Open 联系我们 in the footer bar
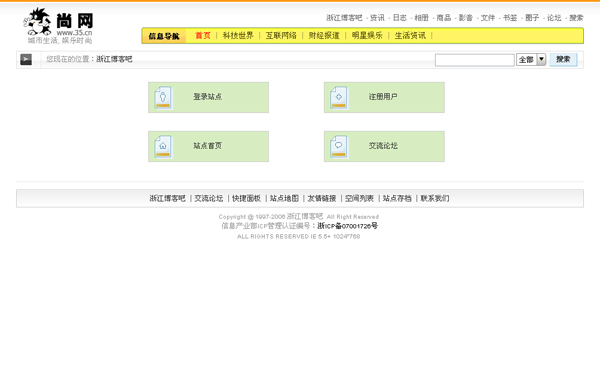The image size is (600, 370). point(435,198)
